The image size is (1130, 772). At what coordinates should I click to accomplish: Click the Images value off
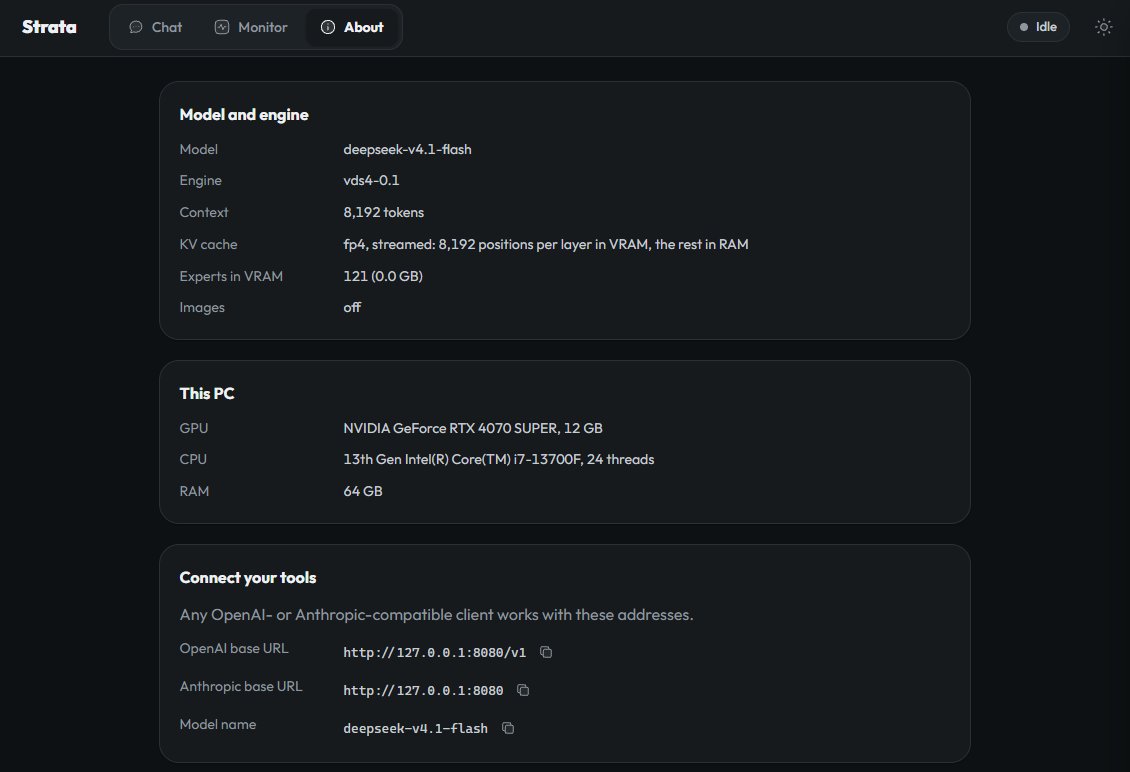[x=352, y=307]
